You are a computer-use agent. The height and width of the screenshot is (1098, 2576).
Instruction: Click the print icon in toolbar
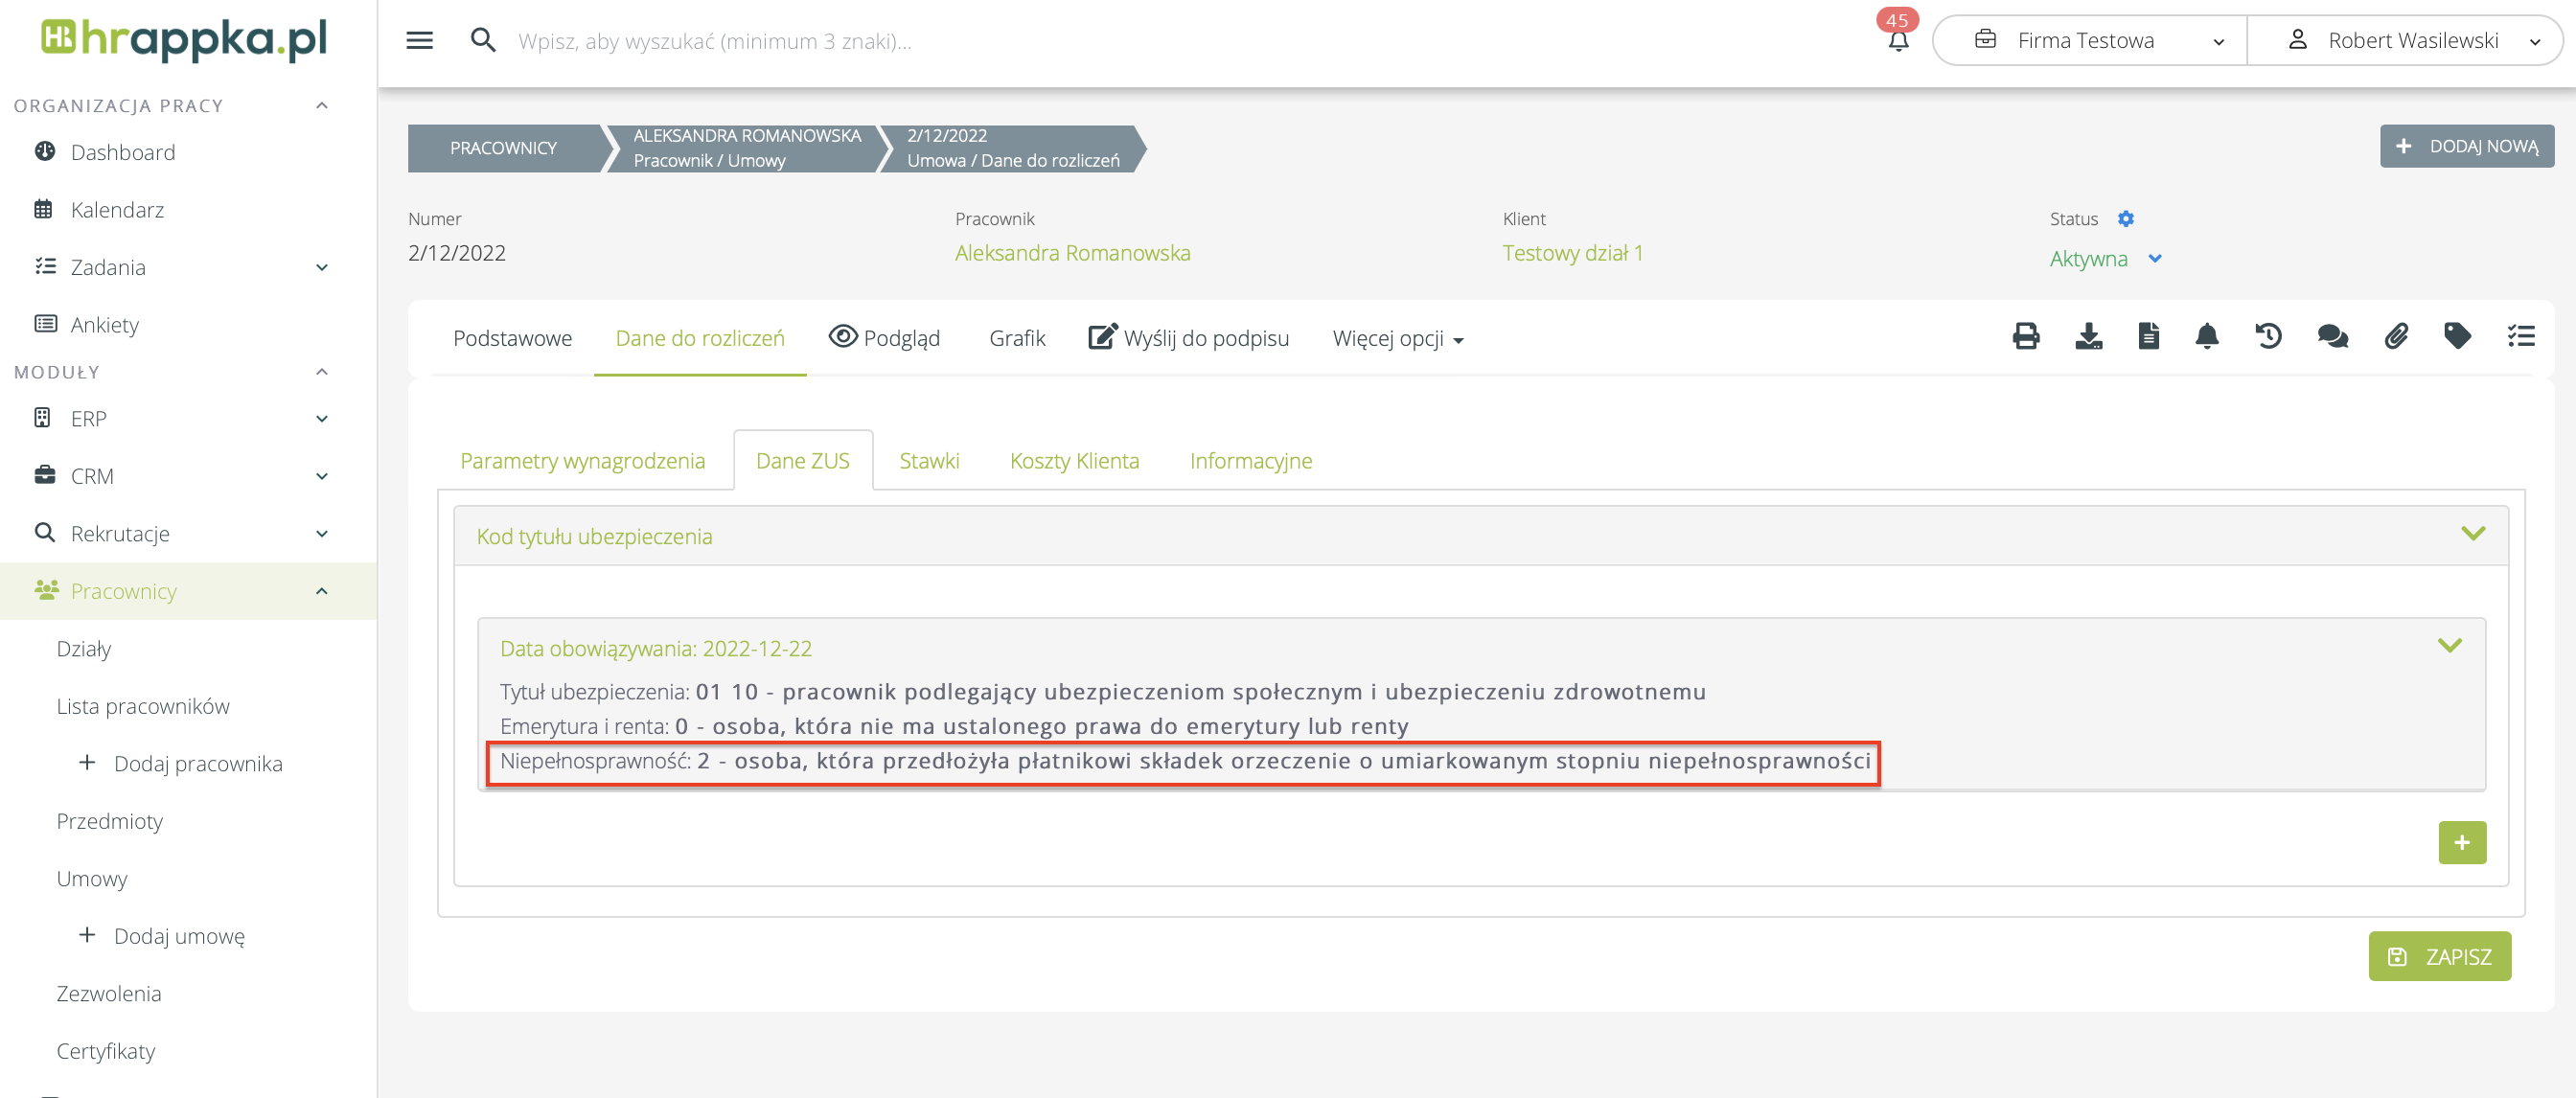pyautogui.click(x=2025, y=336)
